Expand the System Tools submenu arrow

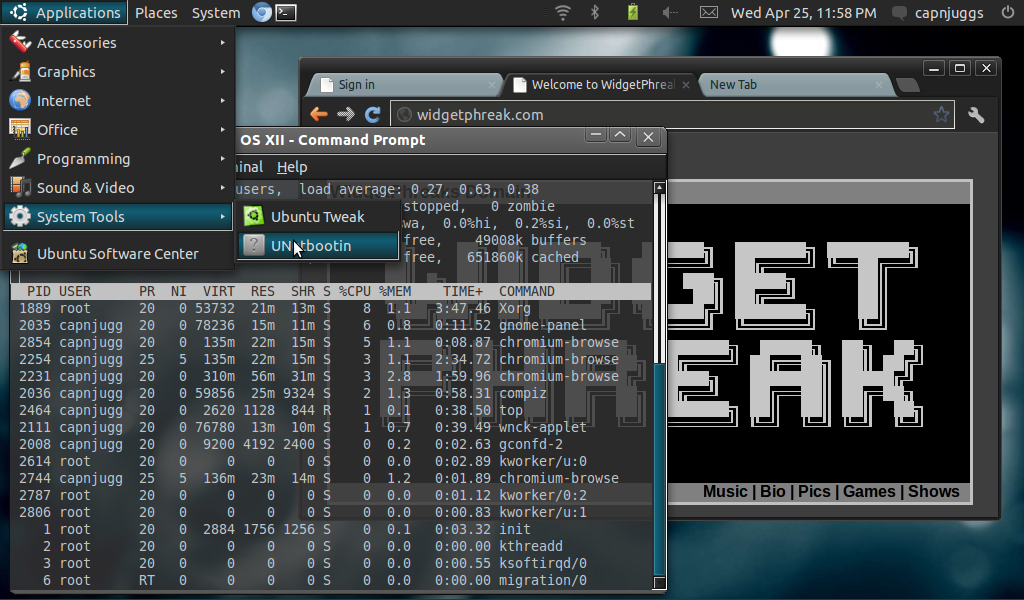tap(223, 217)
